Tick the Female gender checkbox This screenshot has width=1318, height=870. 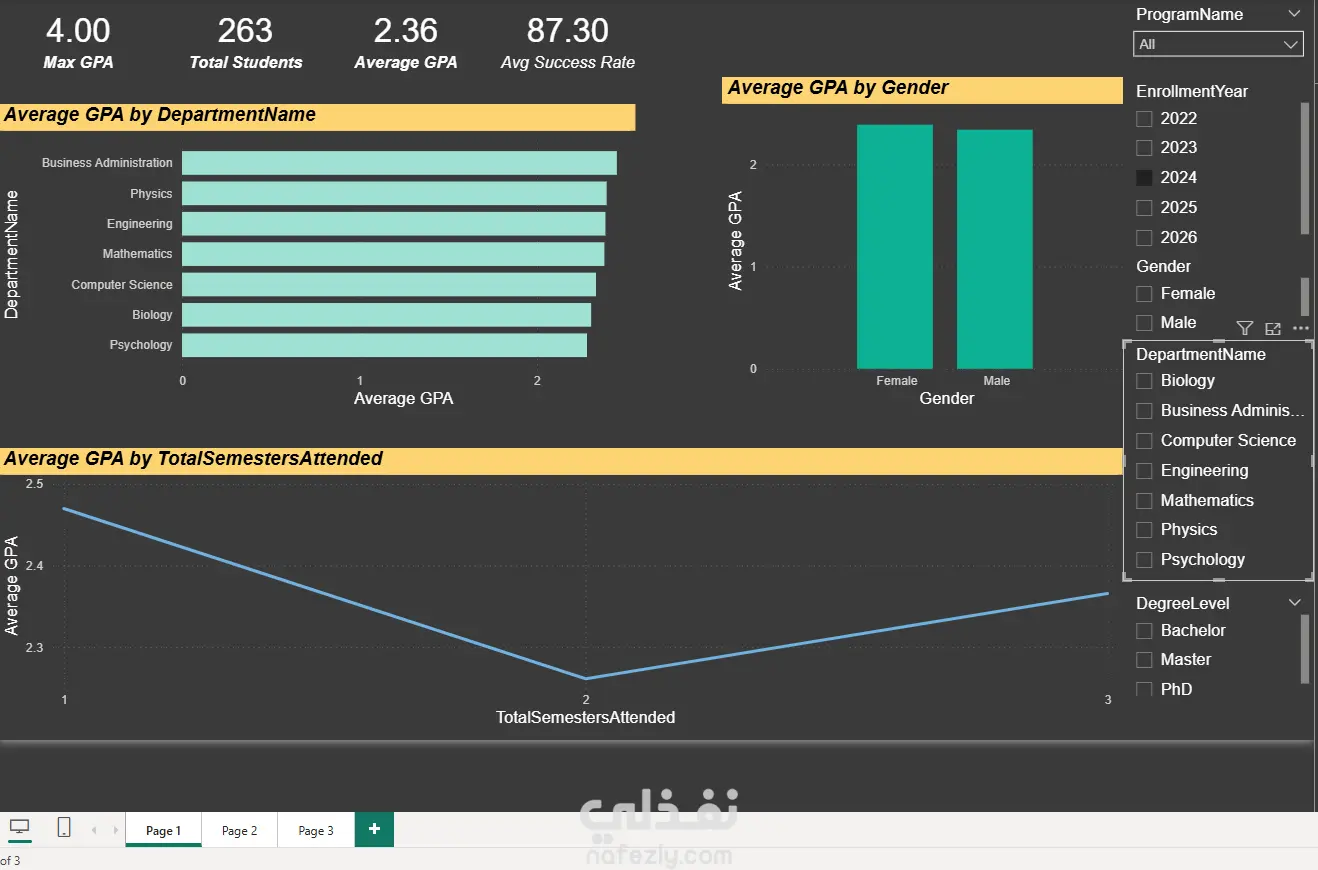point(1144,294)
